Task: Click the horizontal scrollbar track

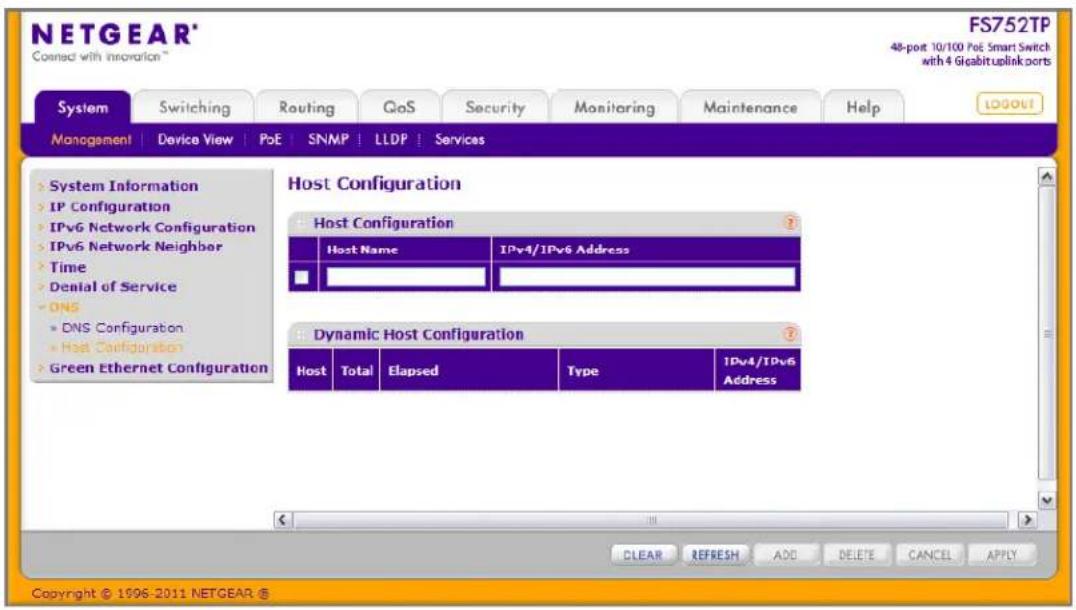Action: [652, 519]
